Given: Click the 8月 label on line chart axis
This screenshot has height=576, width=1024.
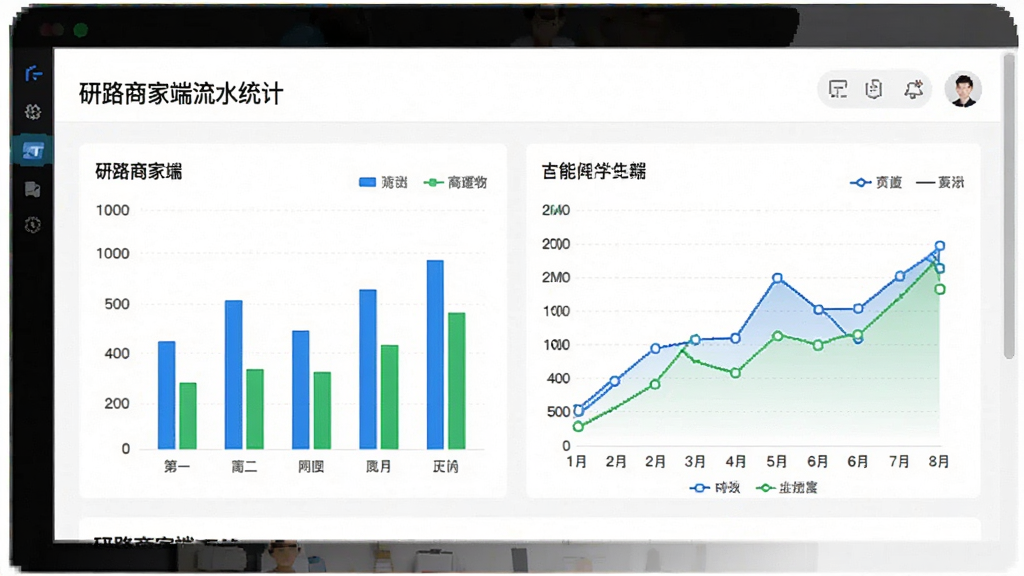Looking at the screenshot, I should coord(938,462).
